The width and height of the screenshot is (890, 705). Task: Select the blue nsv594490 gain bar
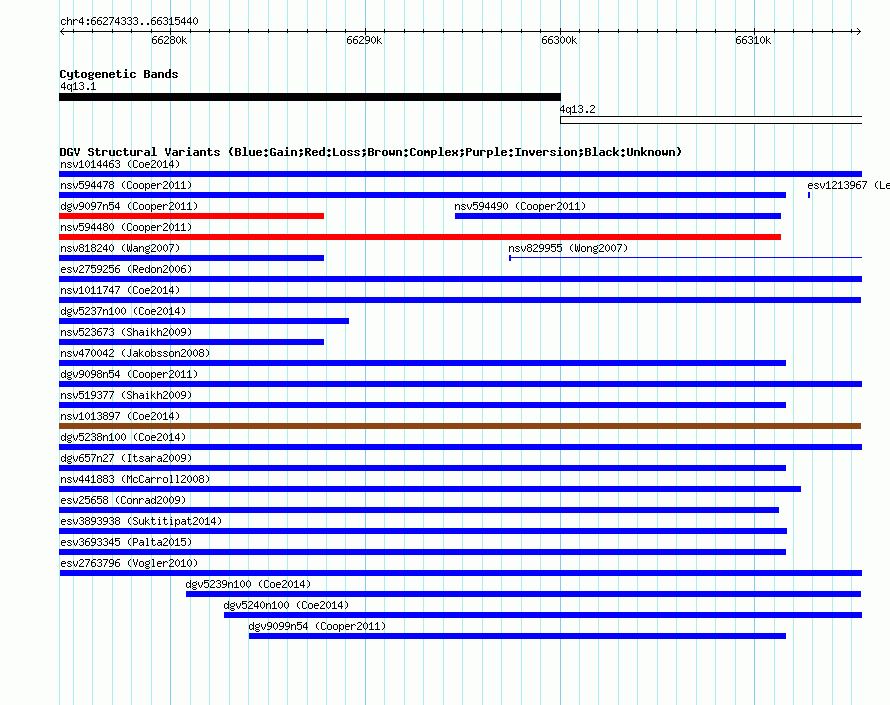click(618, 216)
